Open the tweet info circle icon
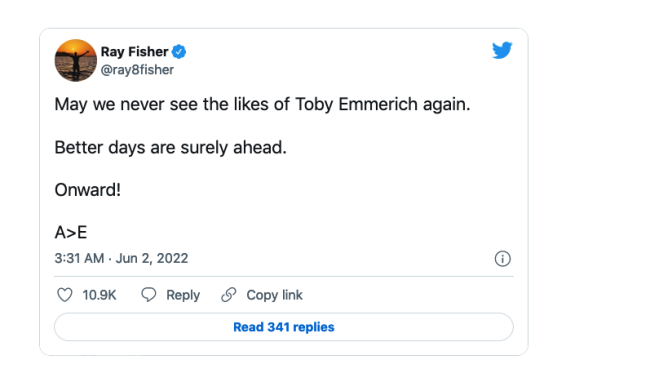The width and height of the screenshot is (650, 391). [502, 259]
